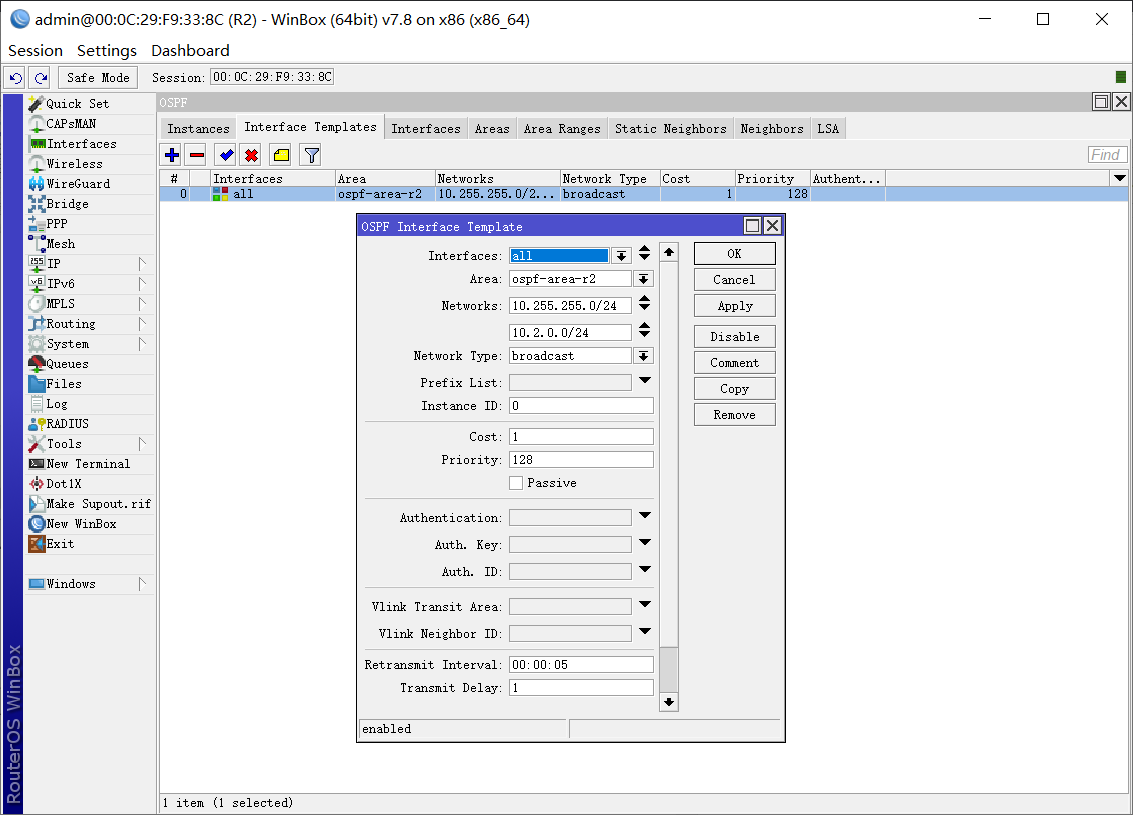Click the Undo arrow icon in toolbar

[x=15, y=77]
